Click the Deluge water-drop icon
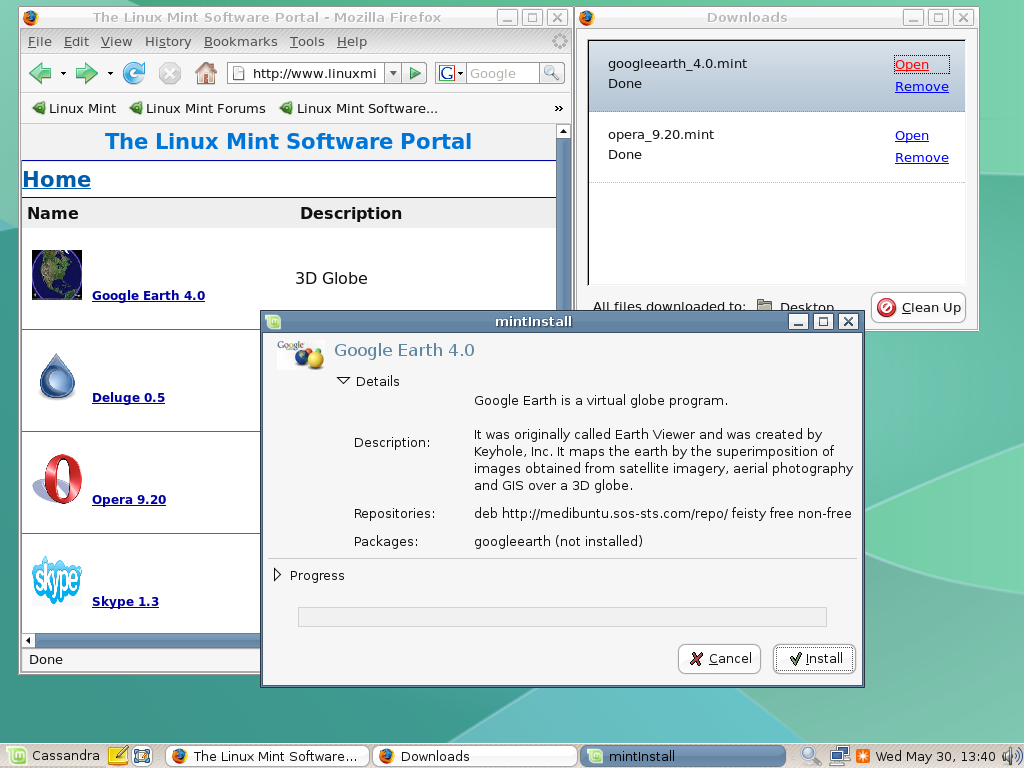This screenshot has height=768, width=1024. pos(57,376)
